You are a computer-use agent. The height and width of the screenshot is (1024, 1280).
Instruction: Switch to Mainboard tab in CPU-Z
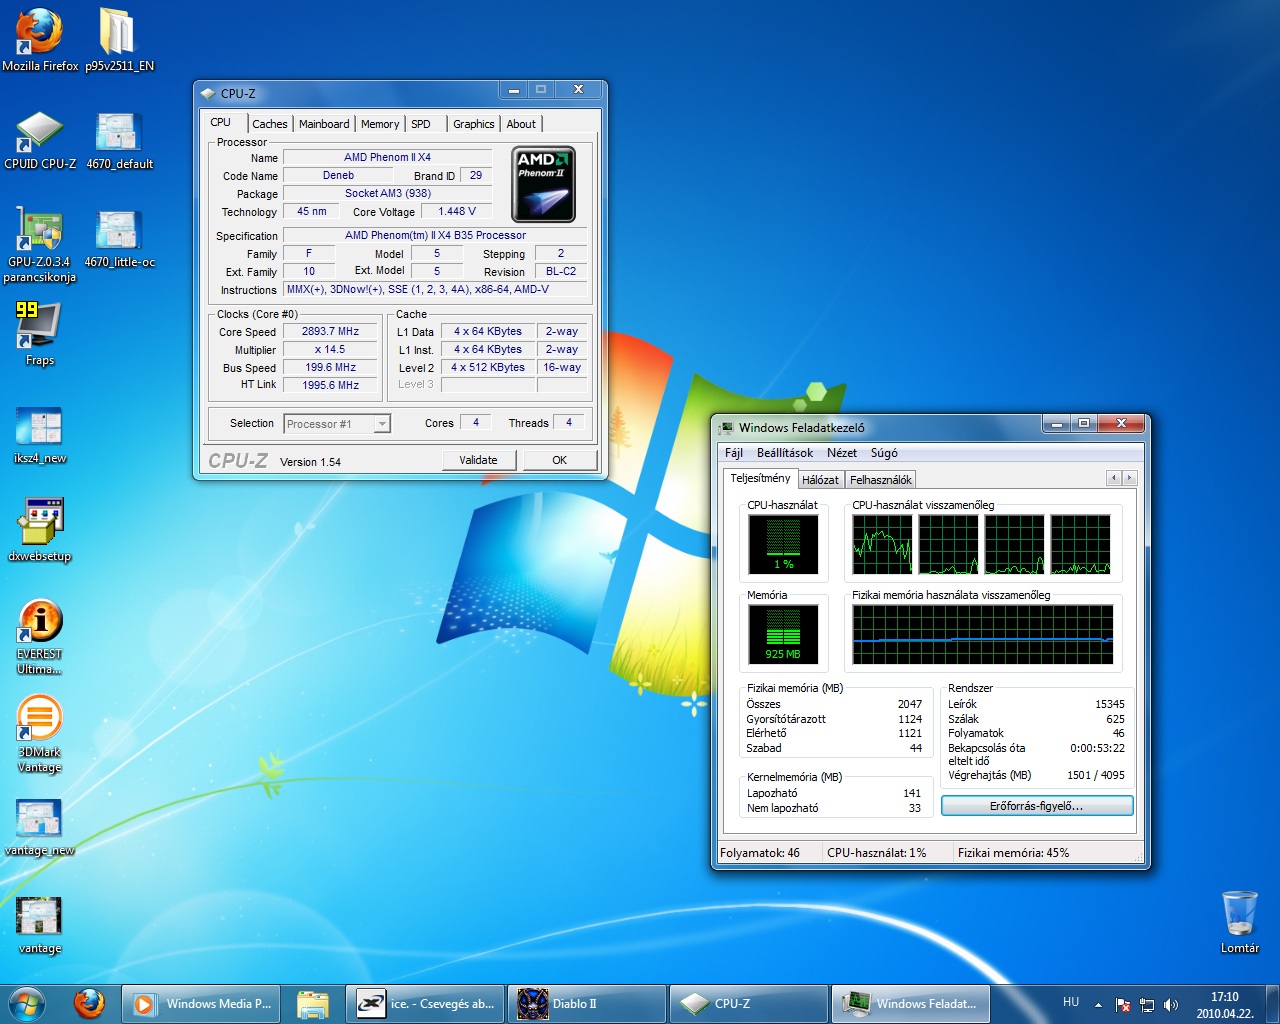324,124
